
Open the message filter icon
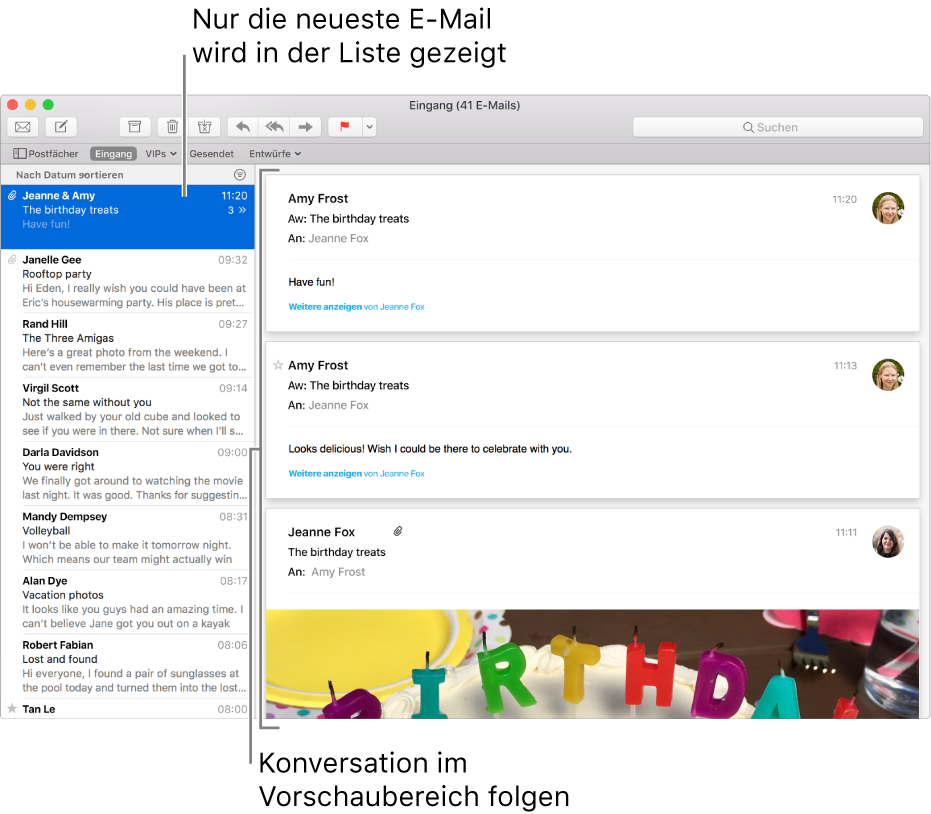(240, 174)
